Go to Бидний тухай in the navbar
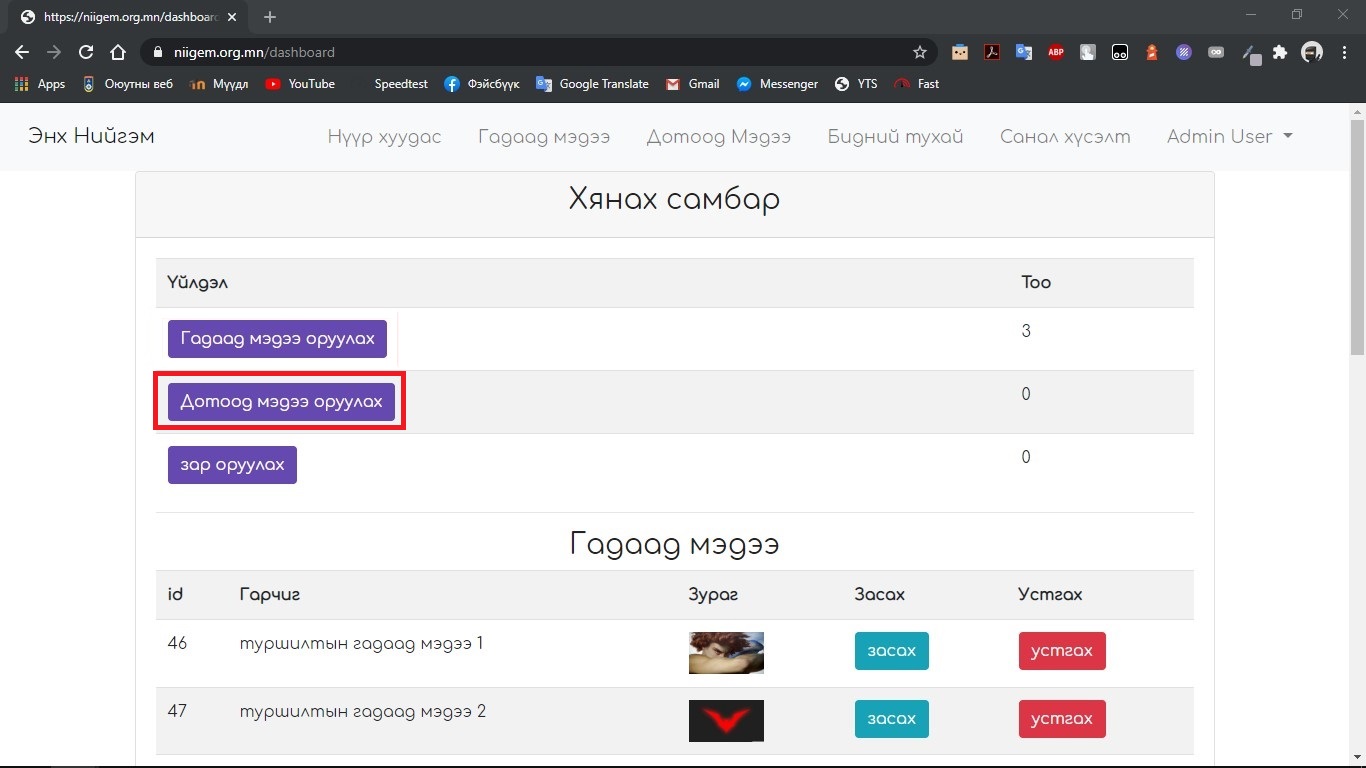 [895, 137]
